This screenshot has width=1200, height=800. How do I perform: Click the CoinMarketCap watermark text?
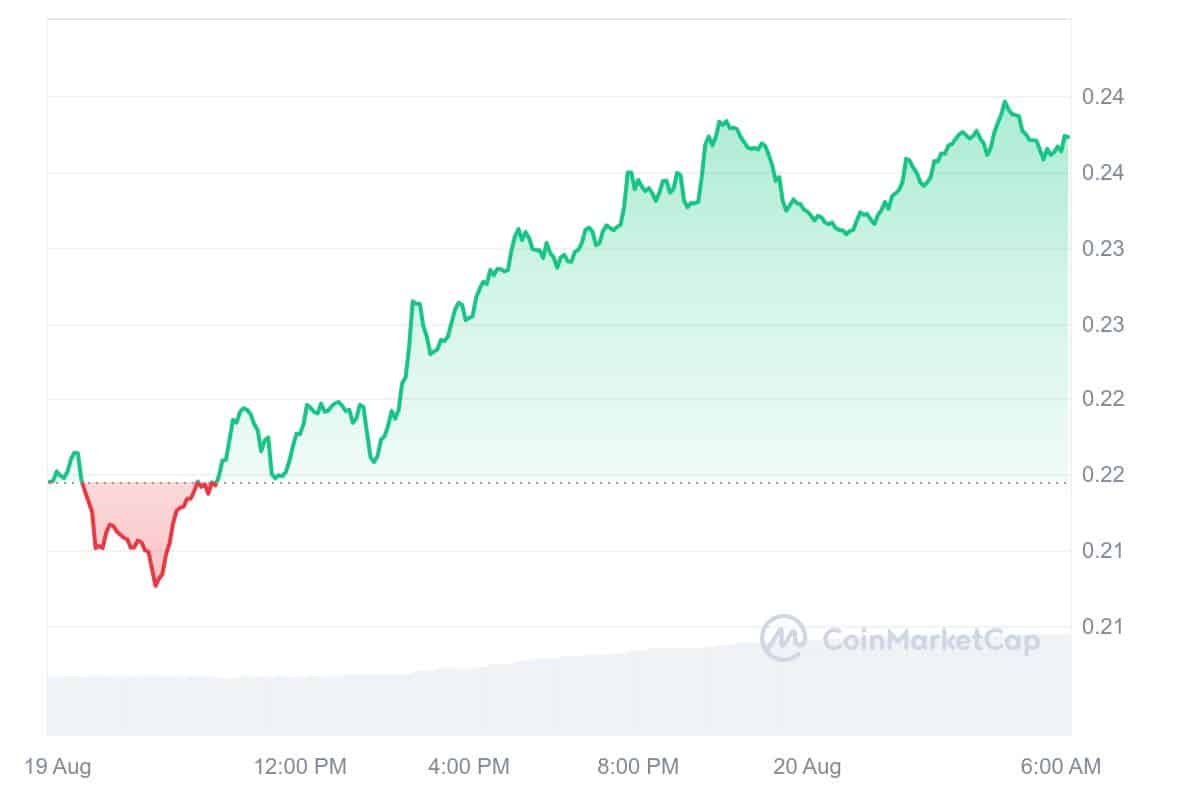[x=930, y=640]
